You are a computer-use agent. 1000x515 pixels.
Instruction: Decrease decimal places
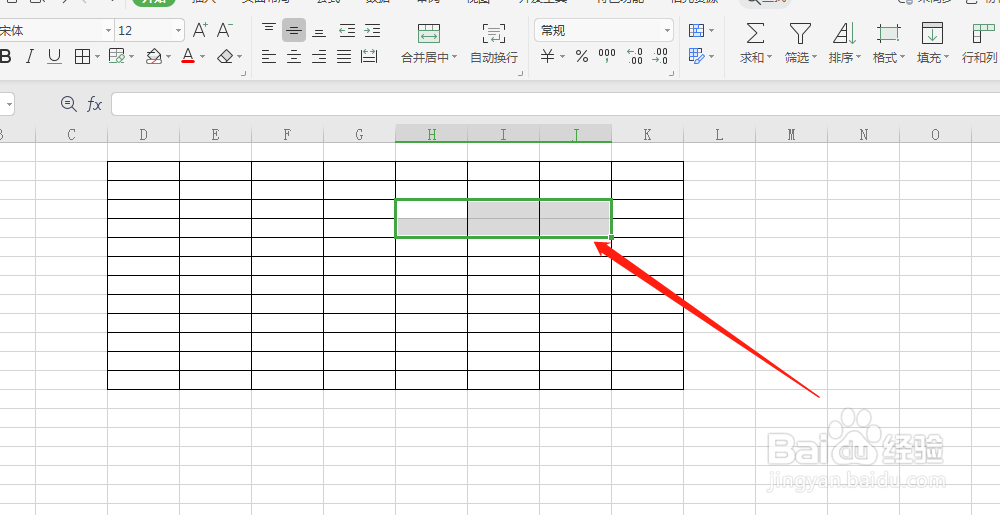[659, 57]
